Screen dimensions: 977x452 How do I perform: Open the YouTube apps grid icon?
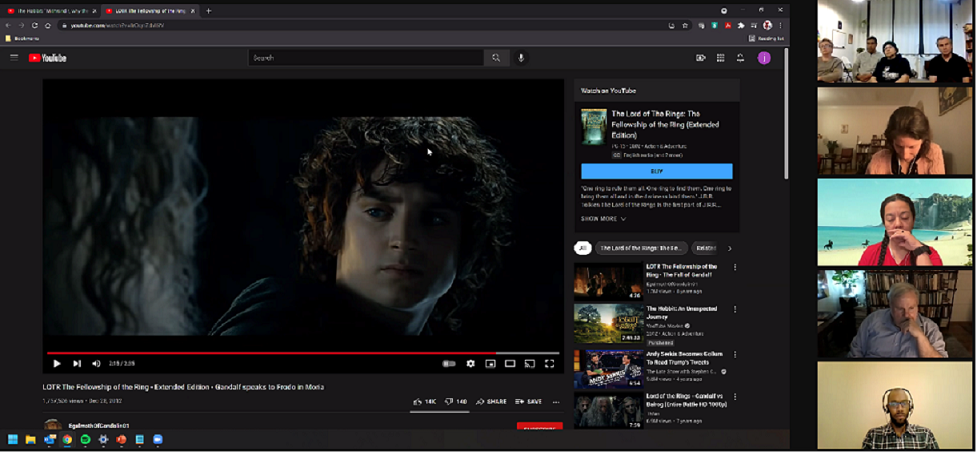point(720,58)
